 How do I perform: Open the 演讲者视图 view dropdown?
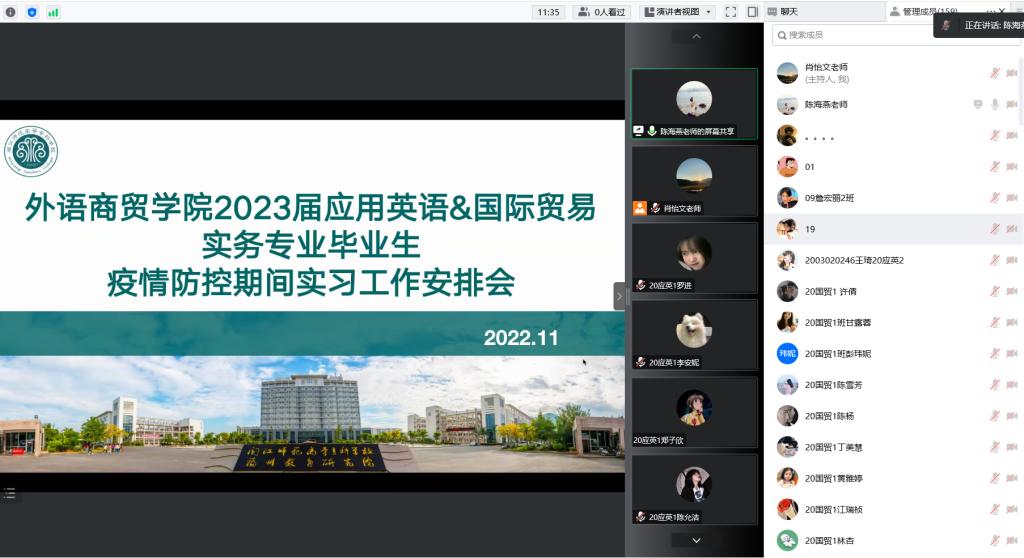tap(677, 12)
